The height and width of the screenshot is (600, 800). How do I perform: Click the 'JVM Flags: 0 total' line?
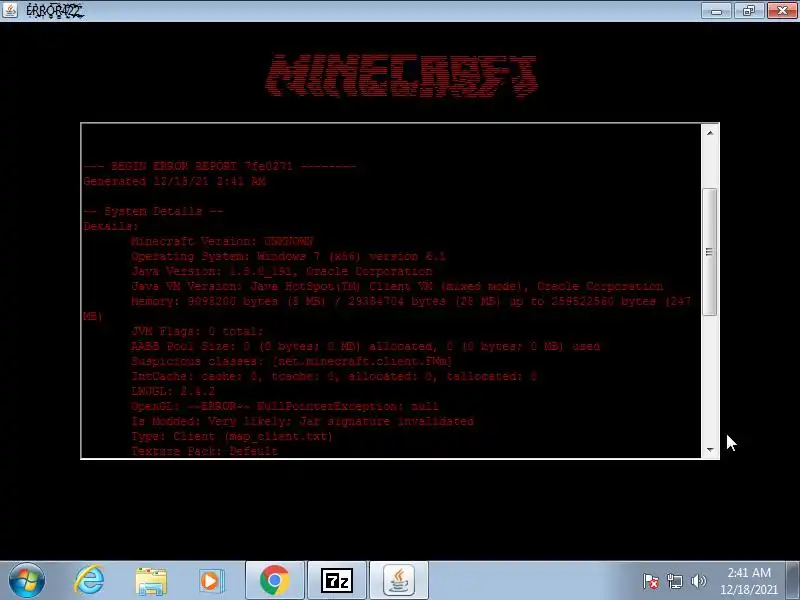[x=197, y=331]
